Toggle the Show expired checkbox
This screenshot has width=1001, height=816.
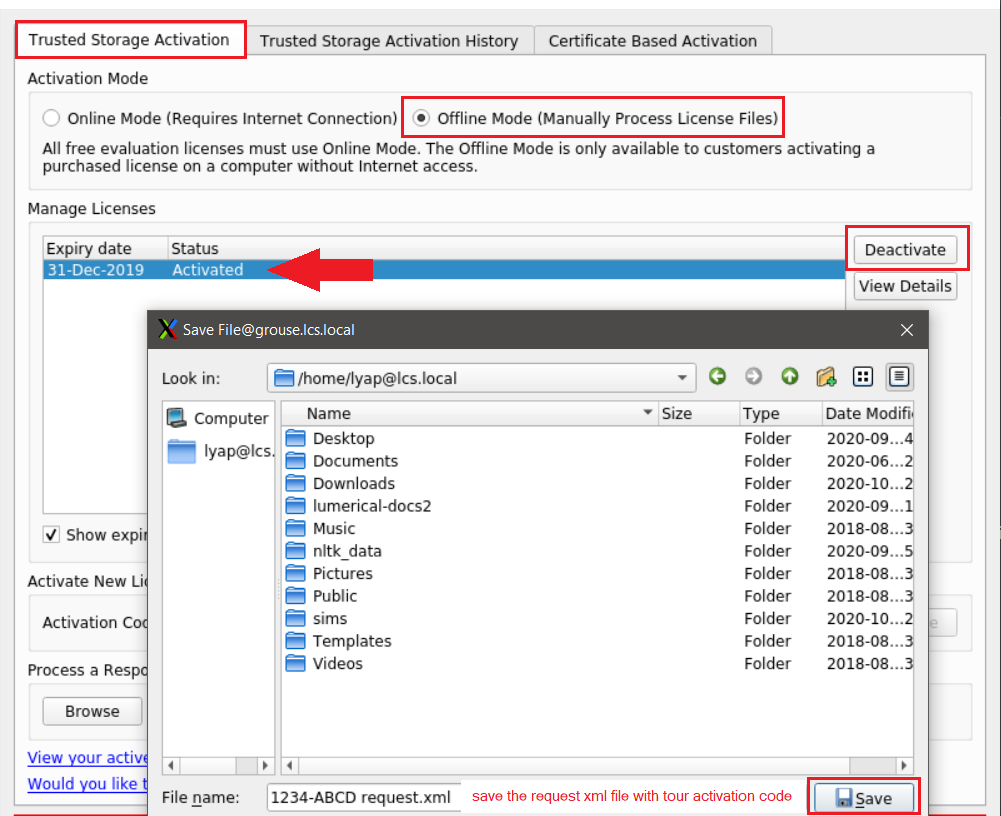[x=51, y=534]
